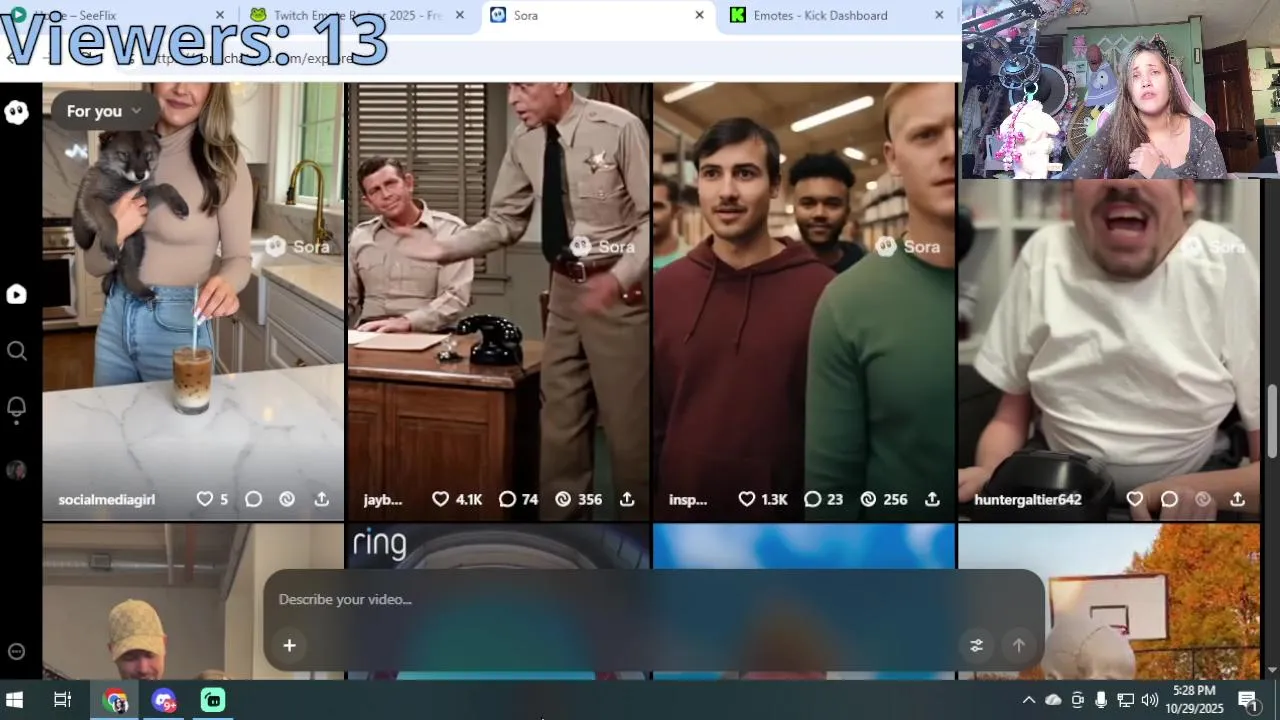Screen dimensions: 1280x720
Task: Open the profile avatar in the sidebar
Action: tap(16, 470)
